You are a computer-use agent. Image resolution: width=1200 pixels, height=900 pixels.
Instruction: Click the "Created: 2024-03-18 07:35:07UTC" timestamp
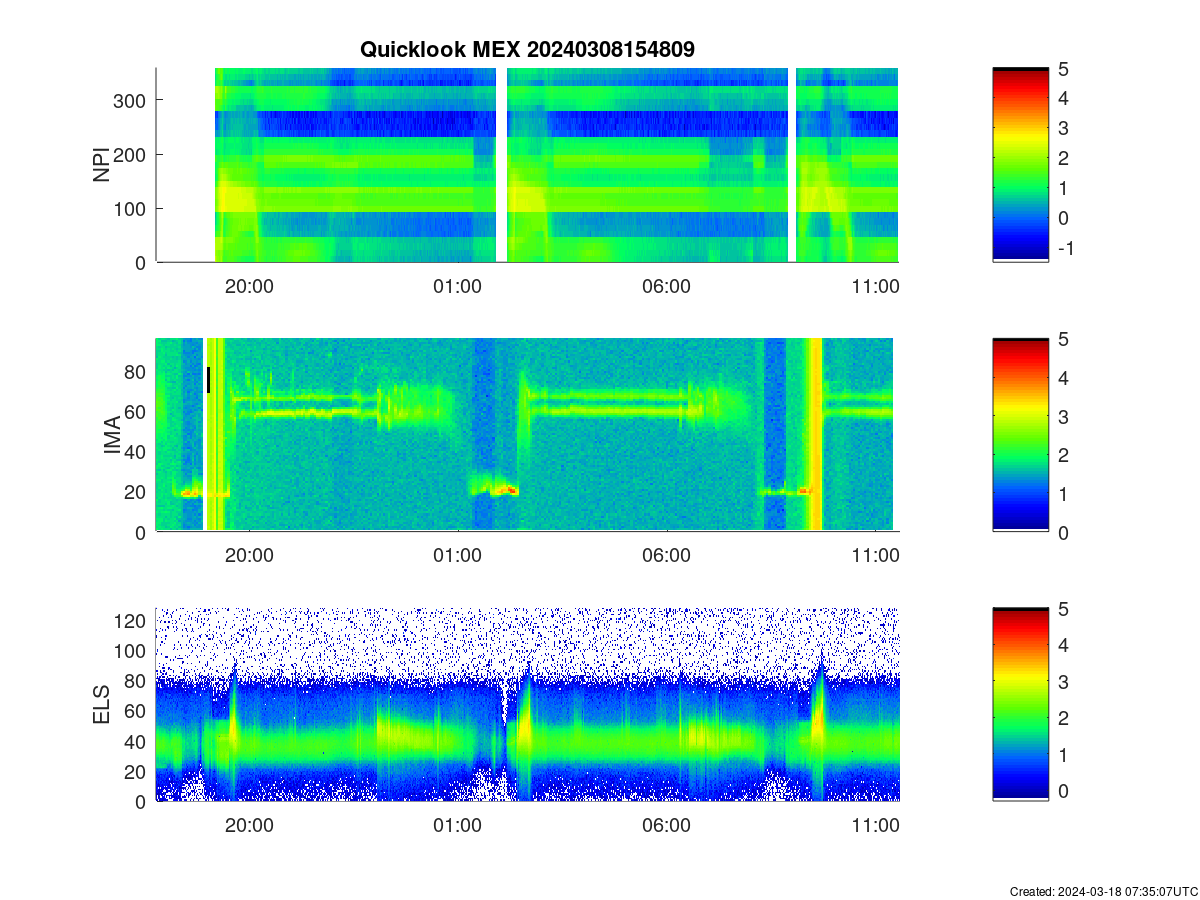pos(1102,891)
